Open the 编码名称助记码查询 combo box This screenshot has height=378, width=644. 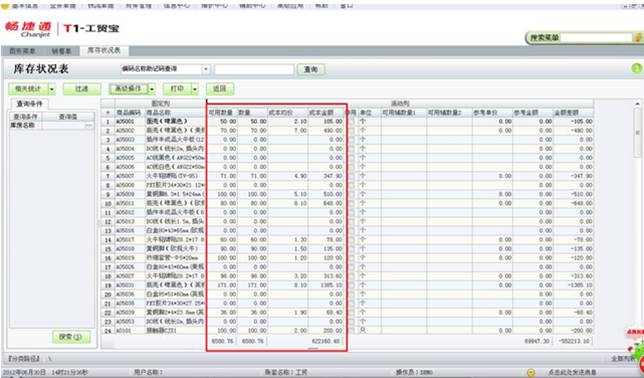click(166, 69)
